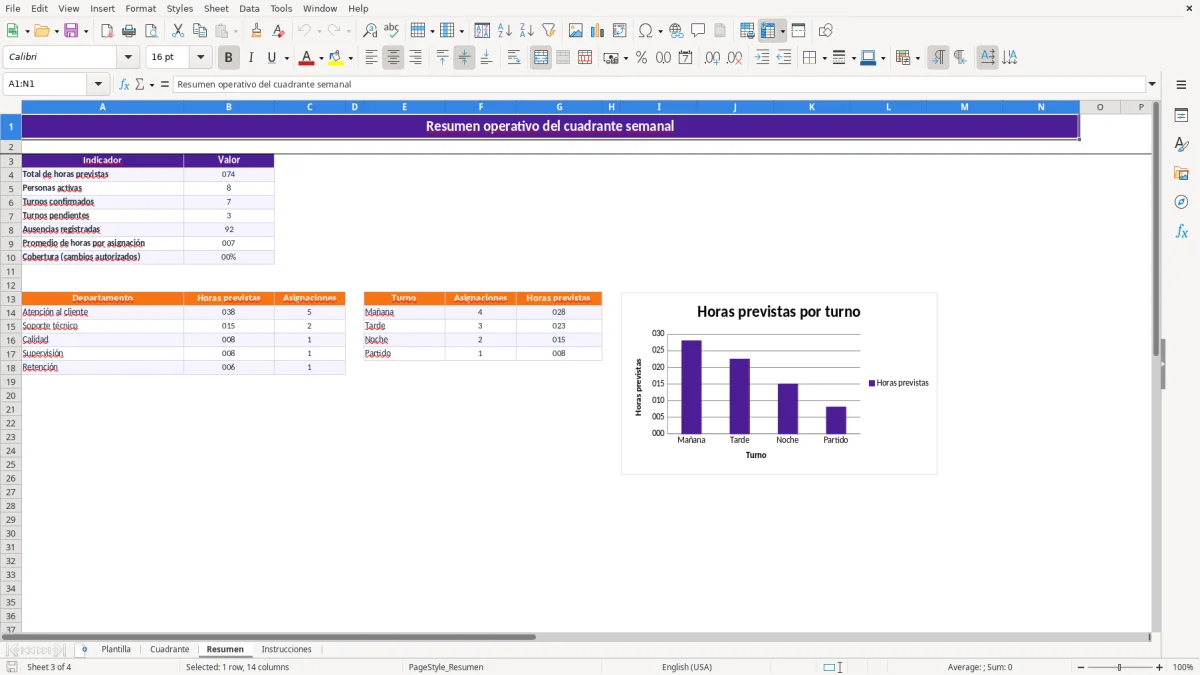The image size is (1200, 675).
Task: Click the Insert Pivot Table icon
Action: tap(620, 31)
